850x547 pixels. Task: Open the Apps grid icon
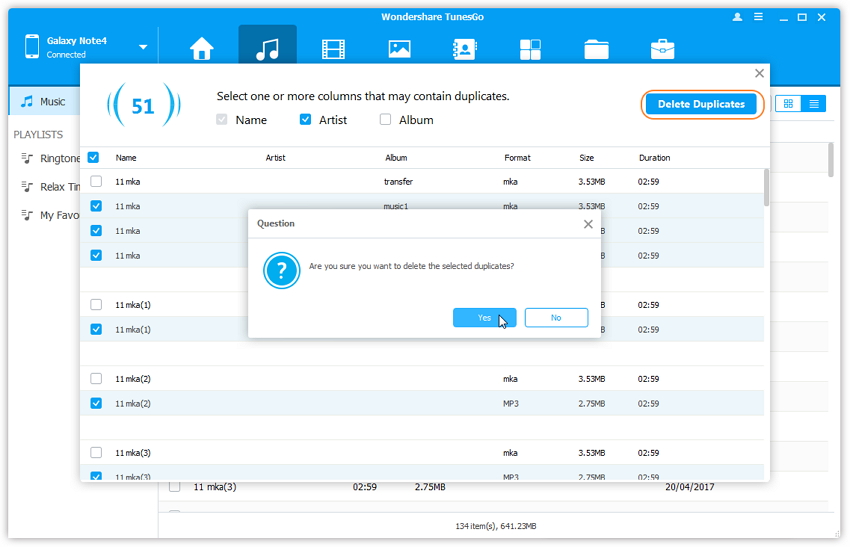pyautogui.click(x=530, y=48)
